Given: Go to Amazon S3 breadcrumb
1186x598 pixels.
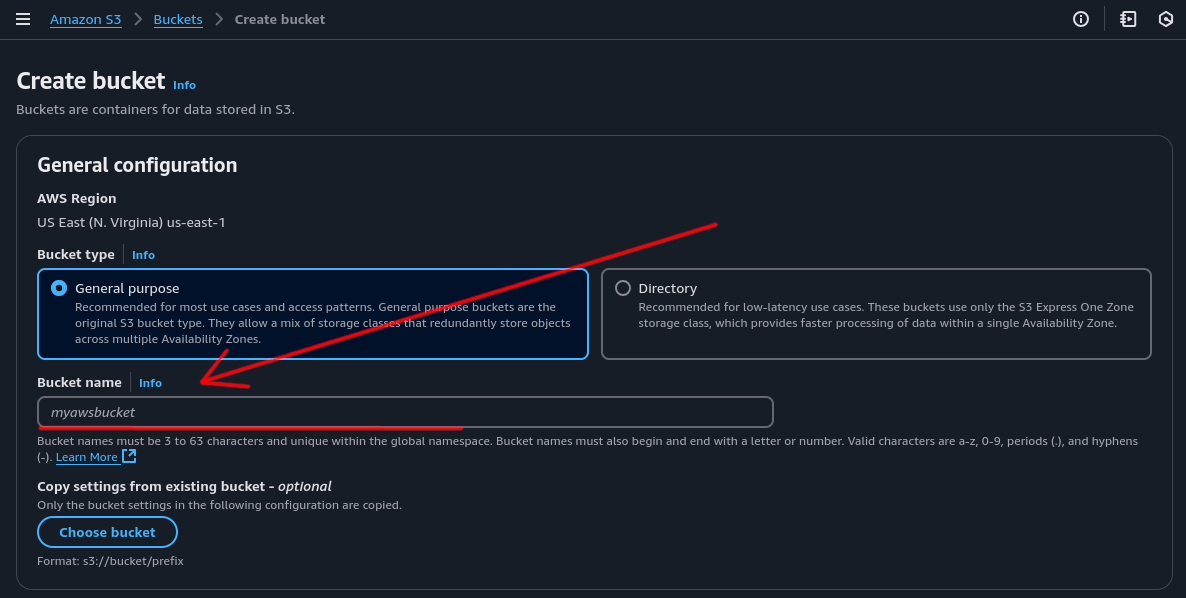Looking at the screenshot, I should pos(86,19).
